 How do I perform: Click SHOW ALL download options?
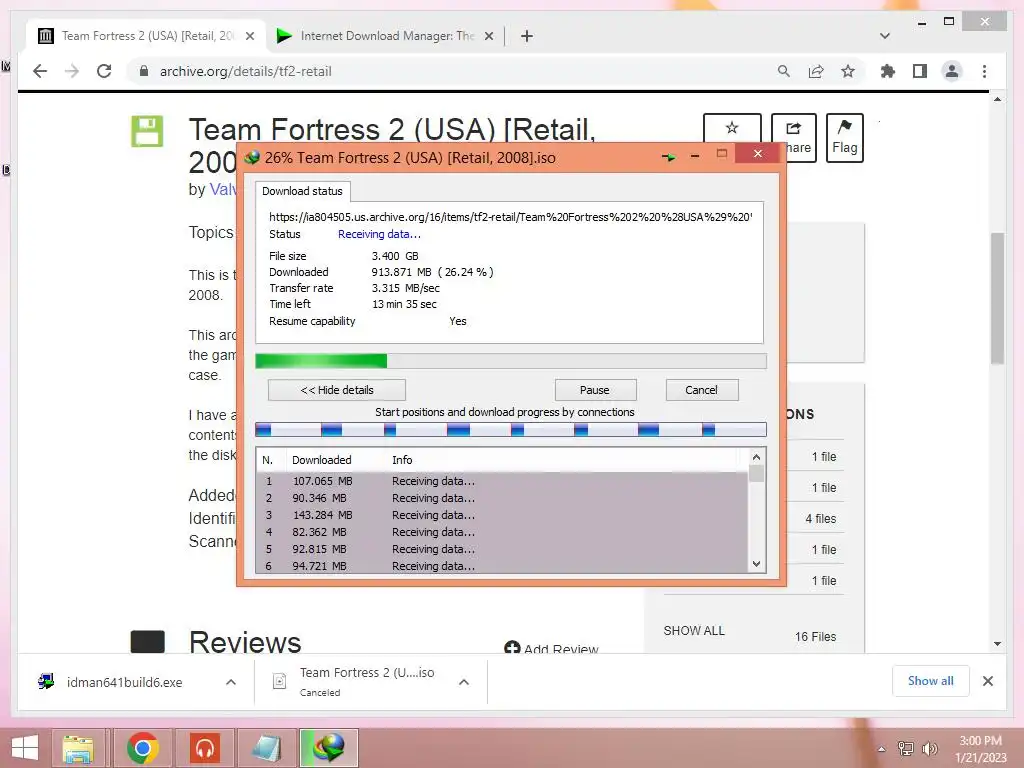[694, 631]
